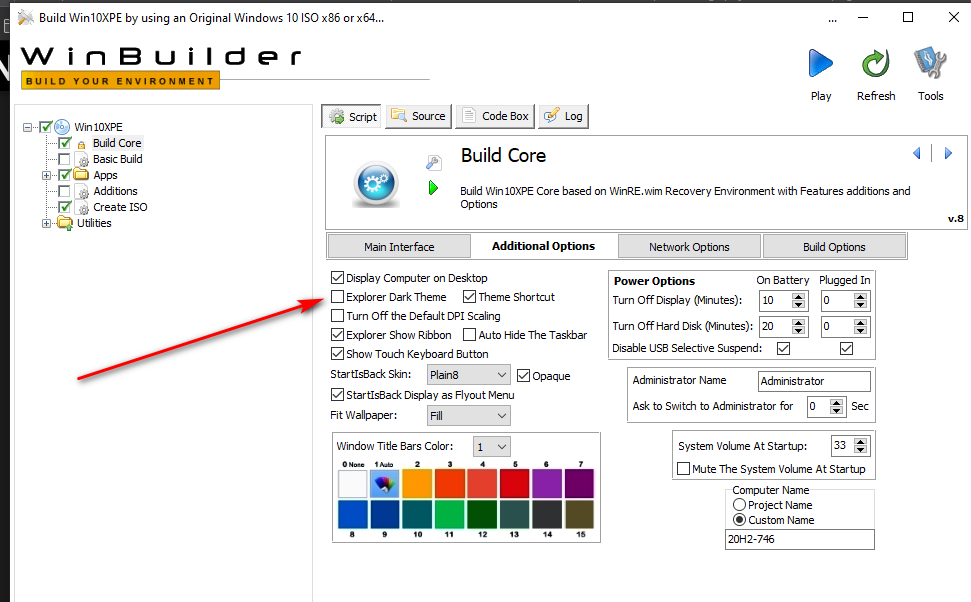Image resolution: width=971 pixels, height=602 pixels.
Task: Select Create ISO in the tree
Action: (120, 207)
